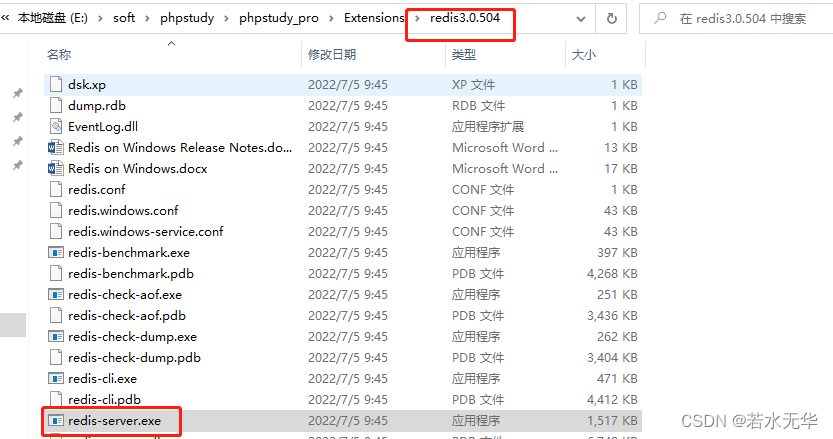Select Redis on Windows Release Notes document name
This screenshot has width=833, height=439.
point(180,147)
